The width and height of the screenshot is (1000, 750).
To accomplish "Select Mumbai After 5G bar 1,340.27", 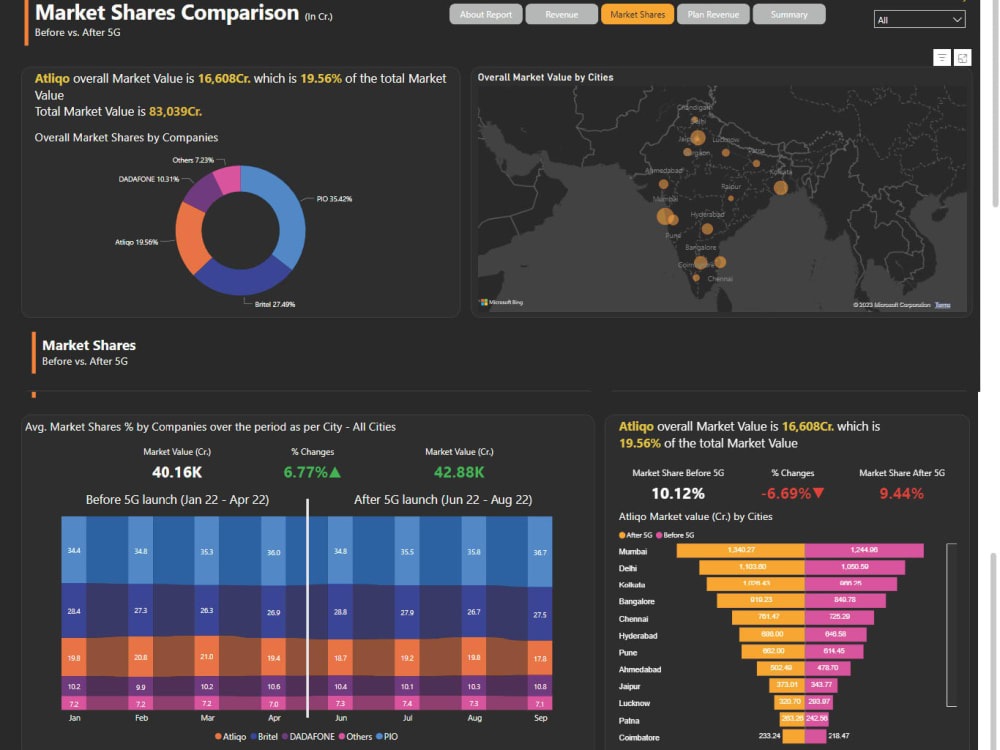I will 740,550.
